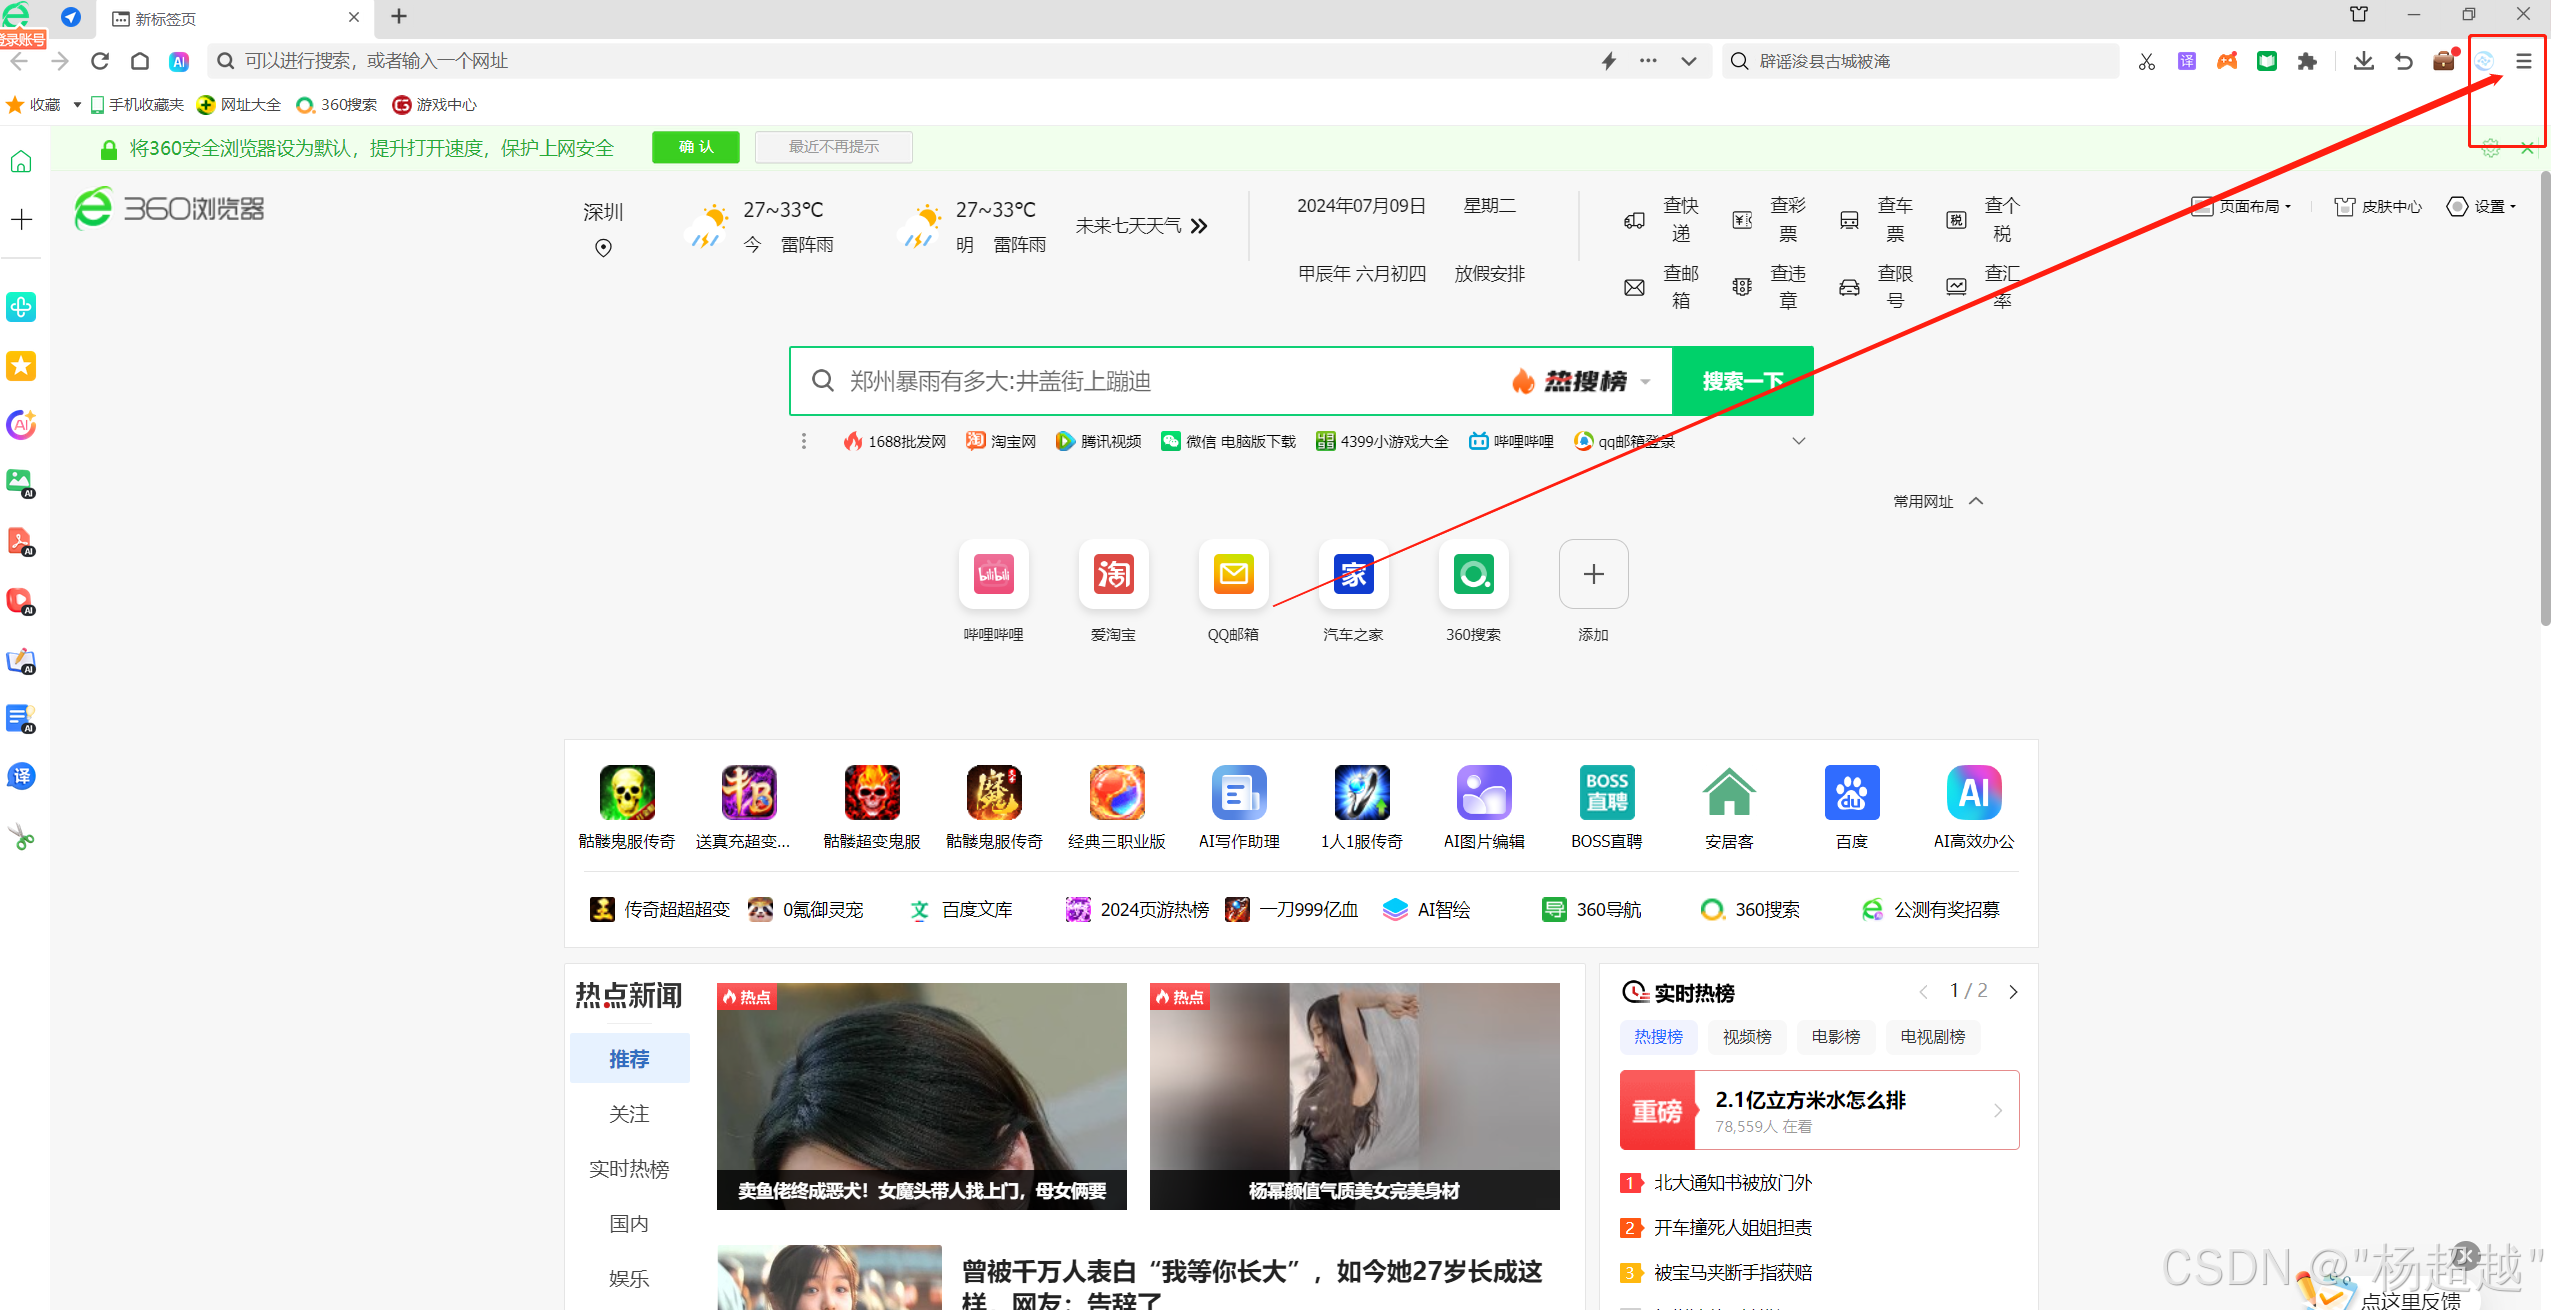Expand the quick links row chevron

(1798, 441)
